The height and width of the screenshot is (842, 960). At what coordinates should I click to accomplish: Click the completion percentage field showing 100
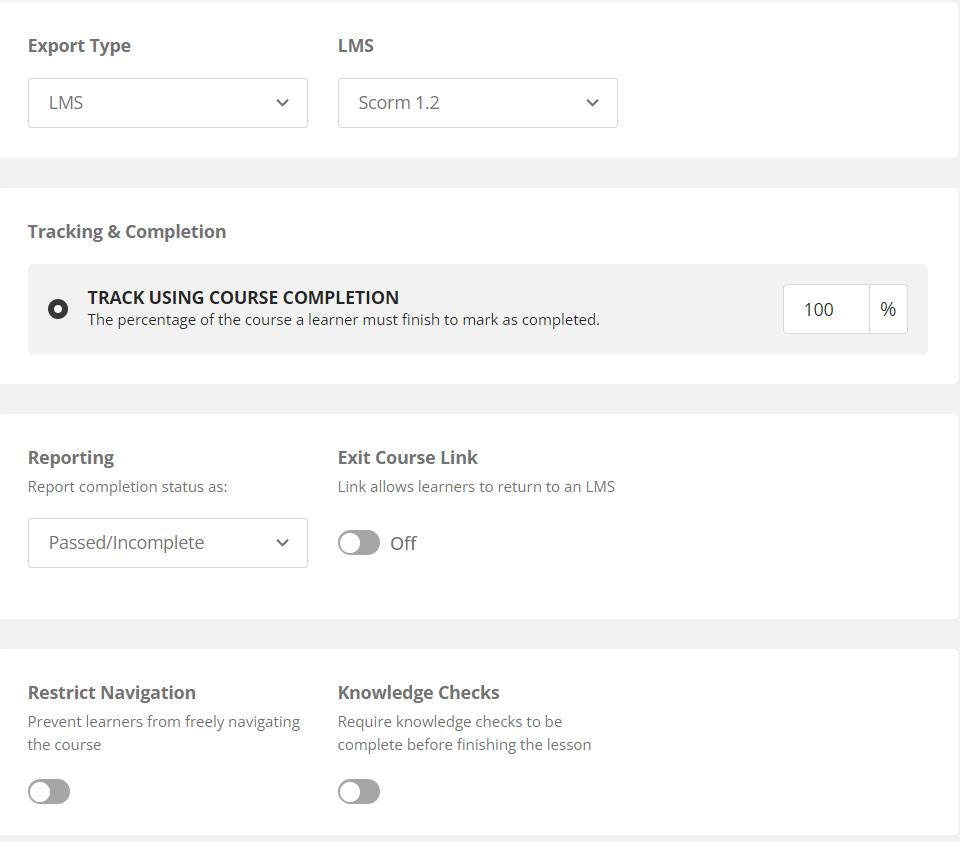(x=826, y=309)
